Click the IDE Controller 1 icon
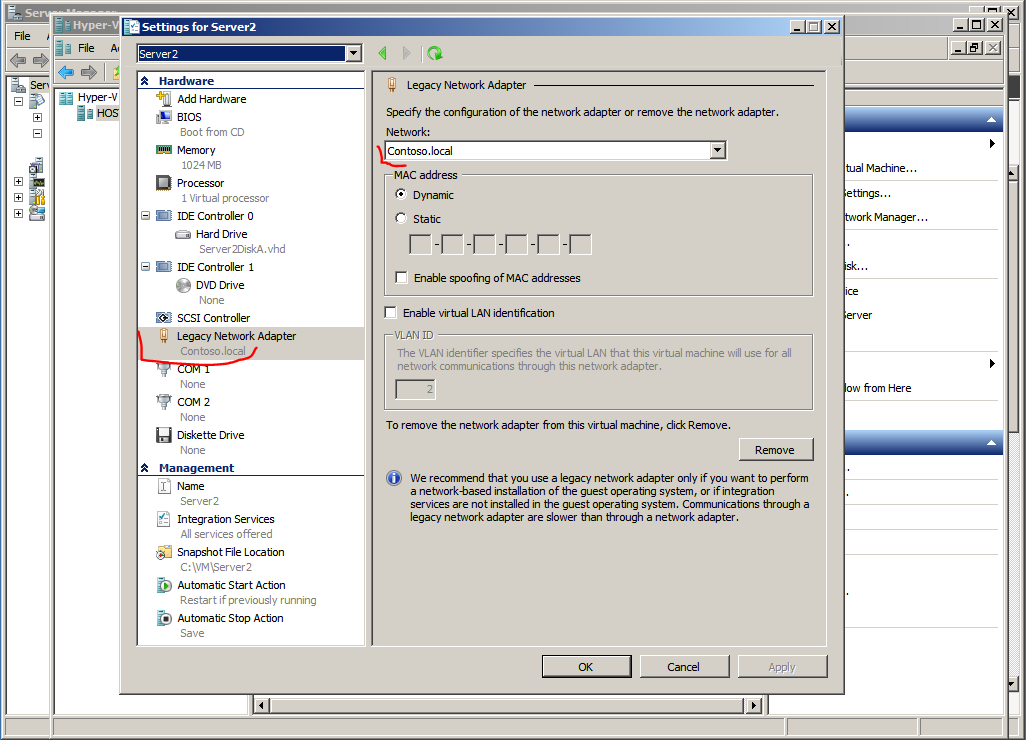Screen dimensions: 1026x740 click(164, 267)
